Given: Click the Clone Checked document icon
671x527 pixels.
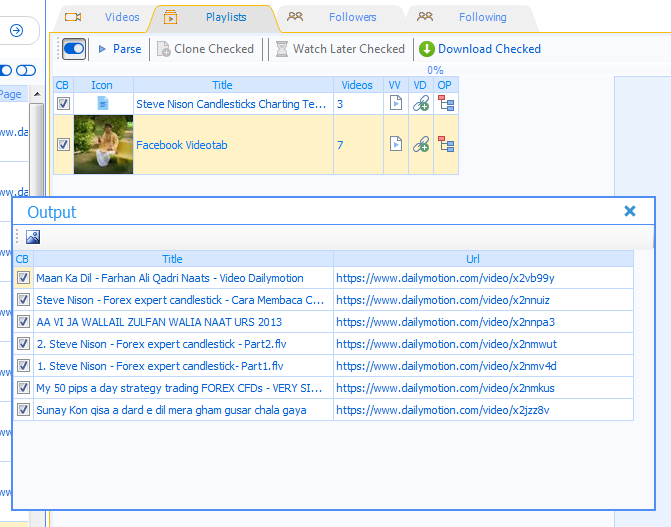Looking at the screenshot, I should [163, 49].
